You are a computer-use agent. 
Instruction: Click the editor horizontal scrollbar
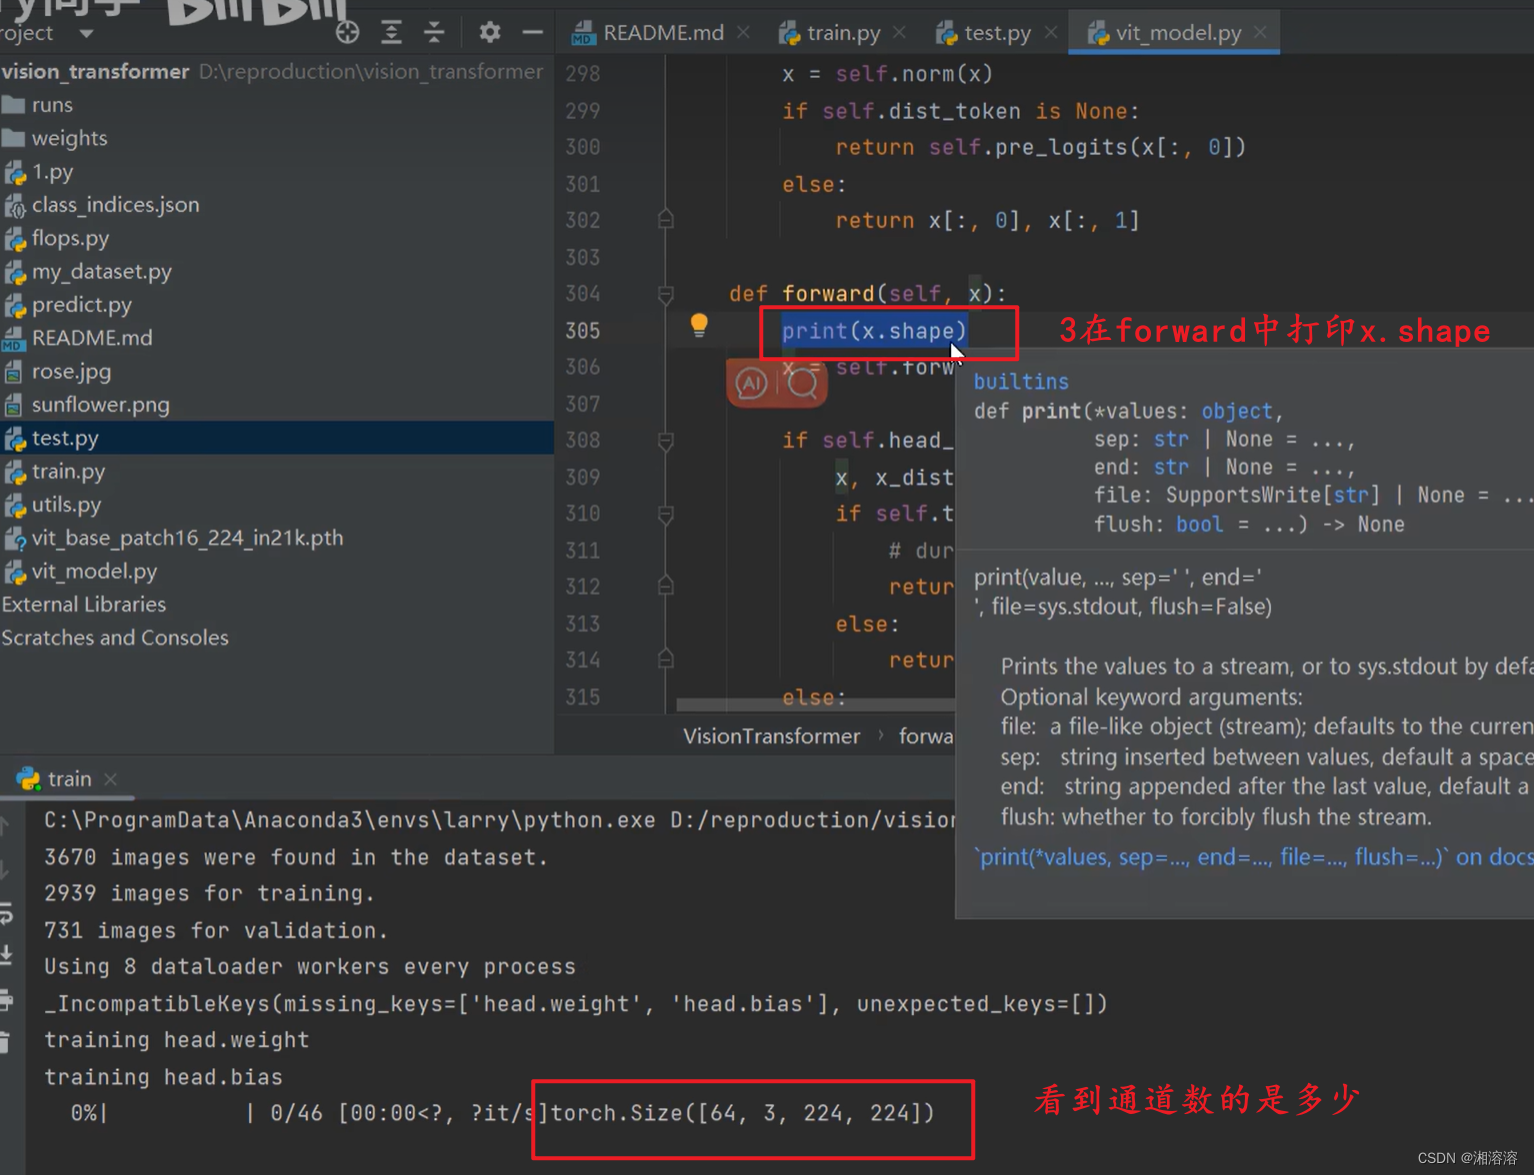pyautogui.click(x=815, y=705)
